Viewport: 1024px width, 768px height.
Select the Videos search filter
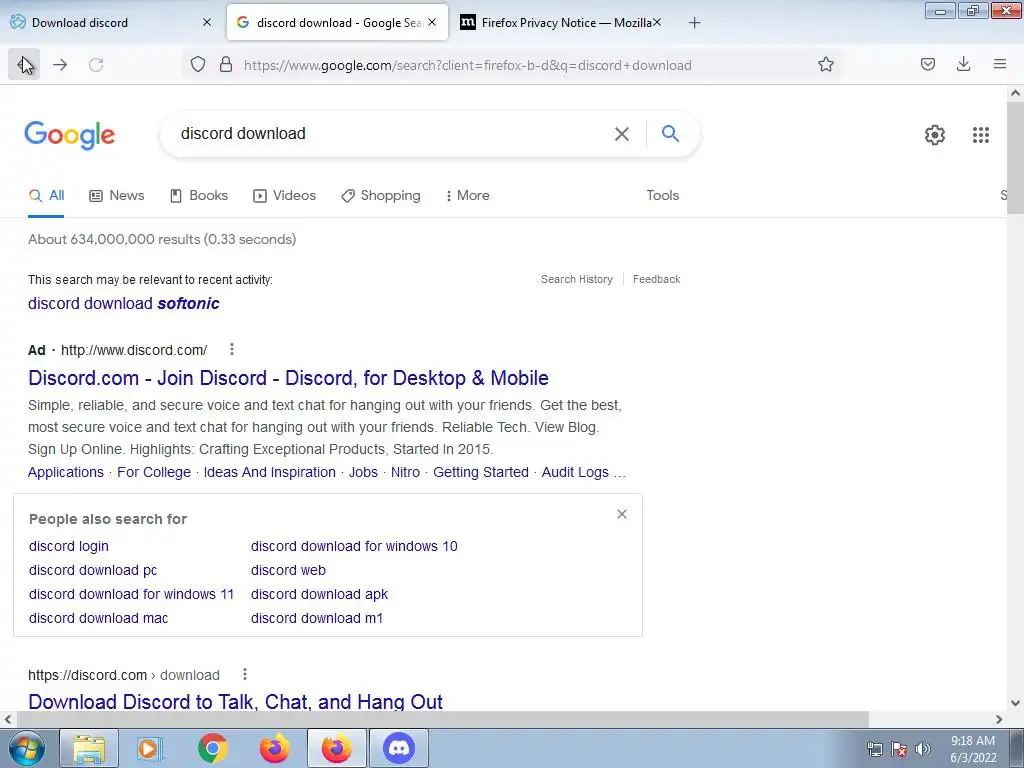point(285,195)
